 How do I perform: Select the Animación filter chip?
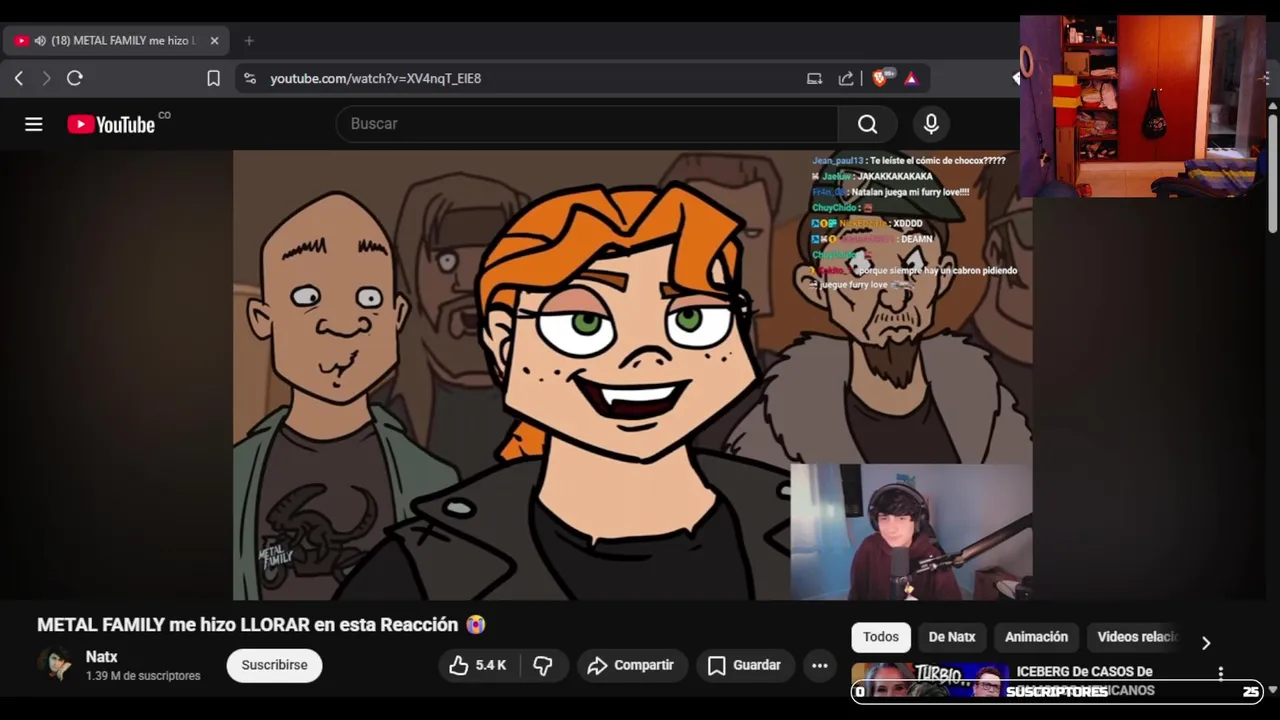coord(1036,637)
